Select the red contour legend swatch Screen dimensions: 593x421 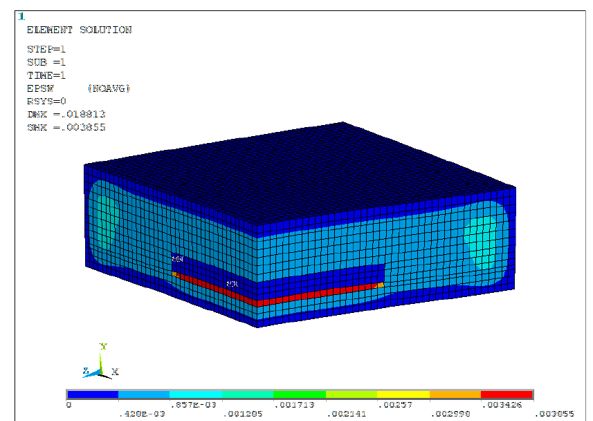tap(507, 395)
